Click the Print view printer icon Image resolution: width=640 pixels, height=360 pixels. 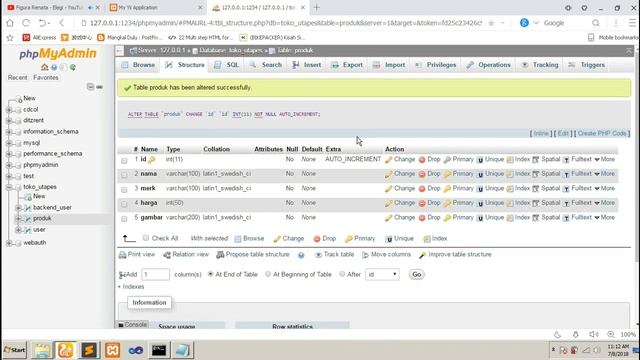tap(122, 255)
